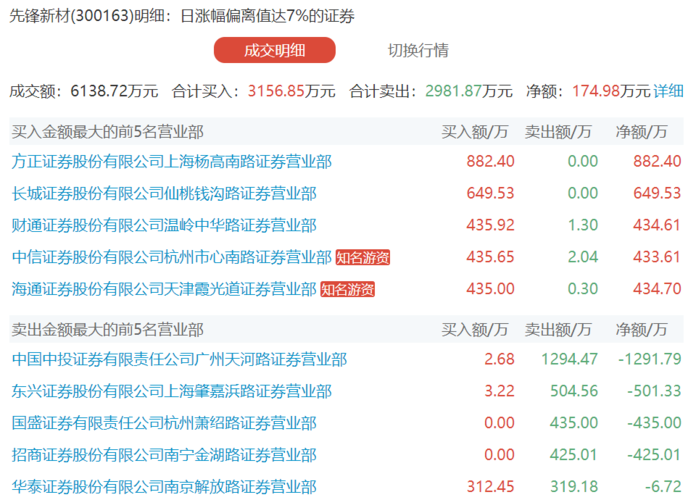
Task: Open 中信证券杭州市心南路证券营业部 link
Action: coord(172,257)
